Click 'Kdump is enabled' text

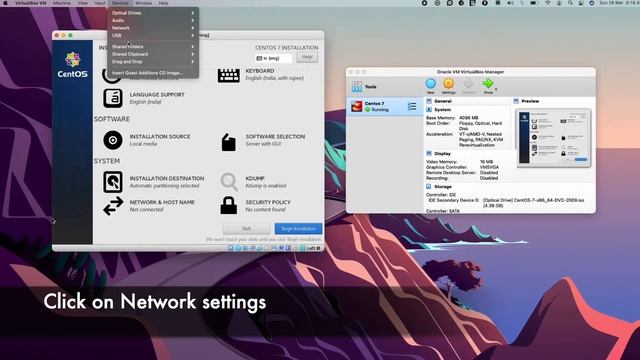(x=266, y=186)
